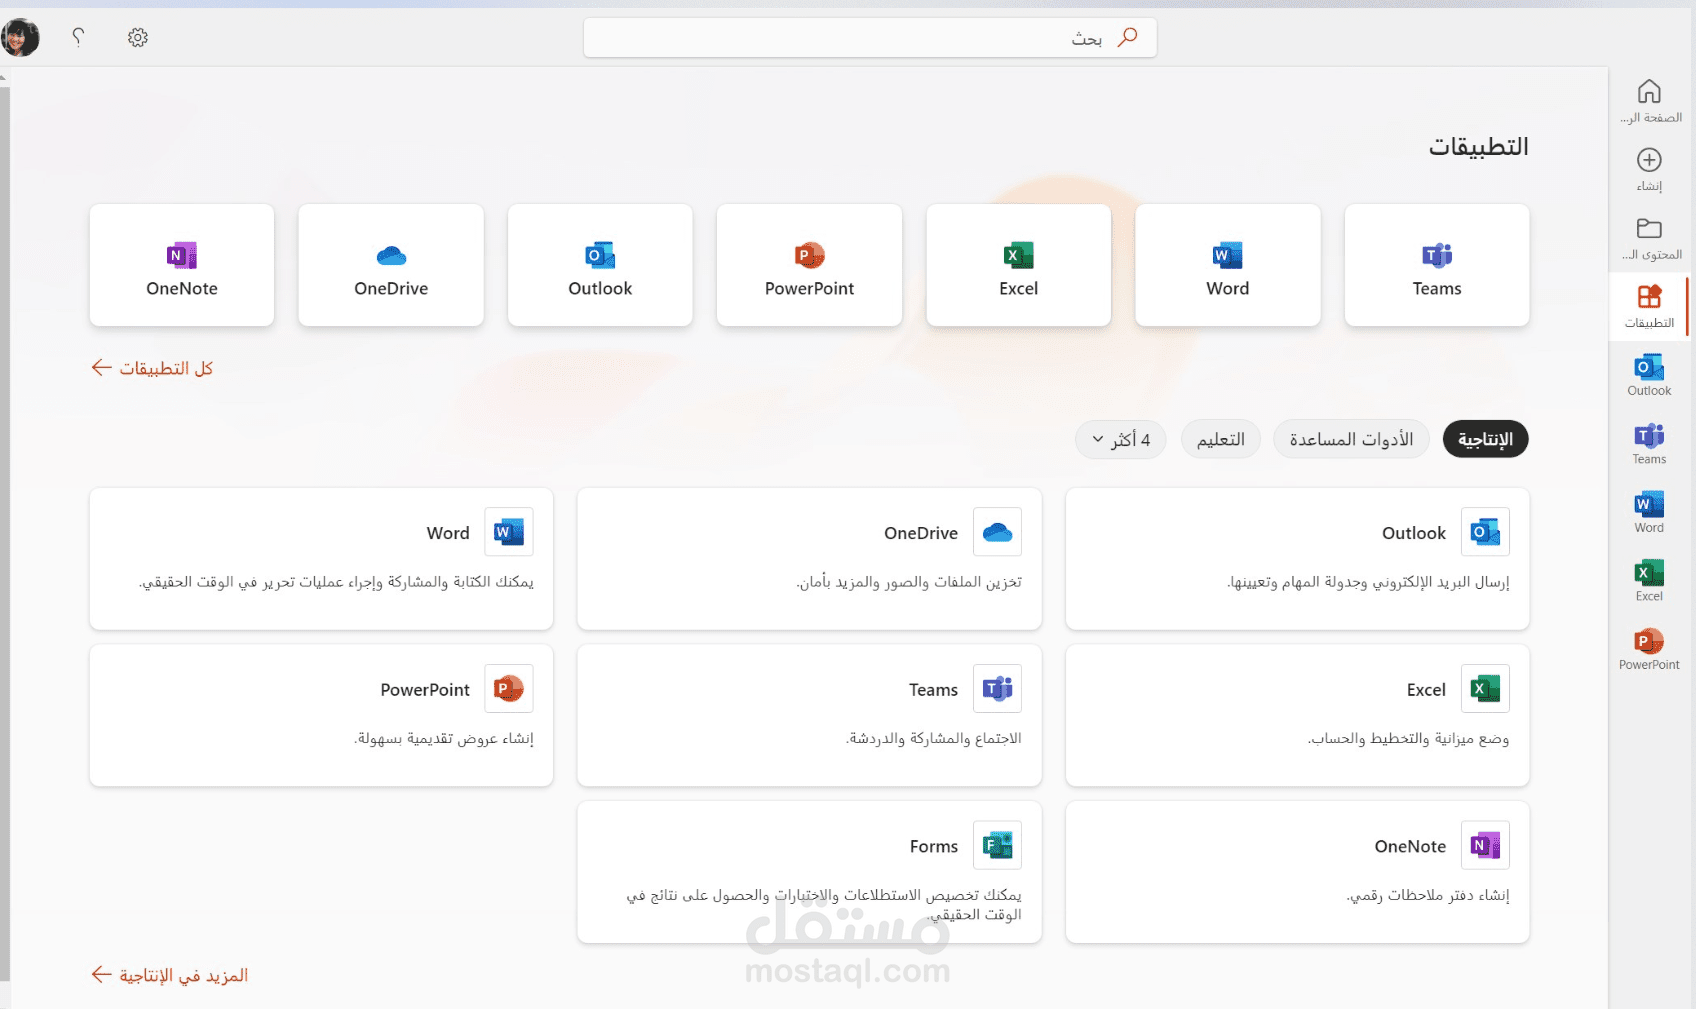
Task: Click OneDrive icon in productivity card
Action: click(x=997, y=532)
